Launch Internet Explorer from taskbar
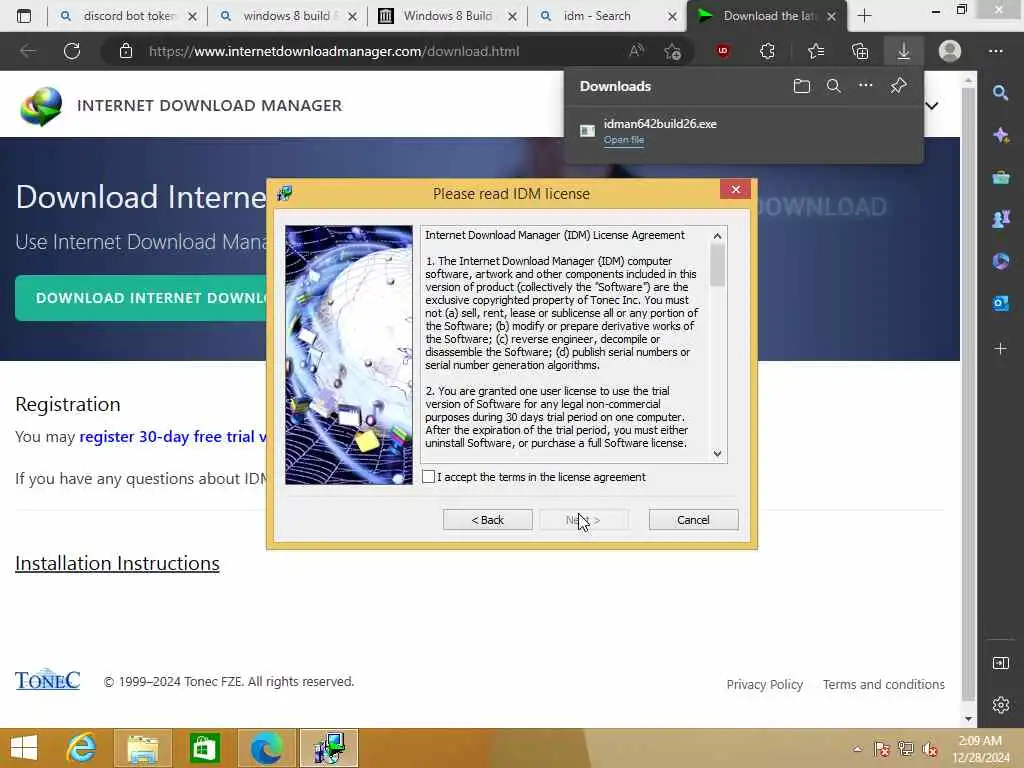Viewport: 1024px width, 768px height. tap(81, 748)
